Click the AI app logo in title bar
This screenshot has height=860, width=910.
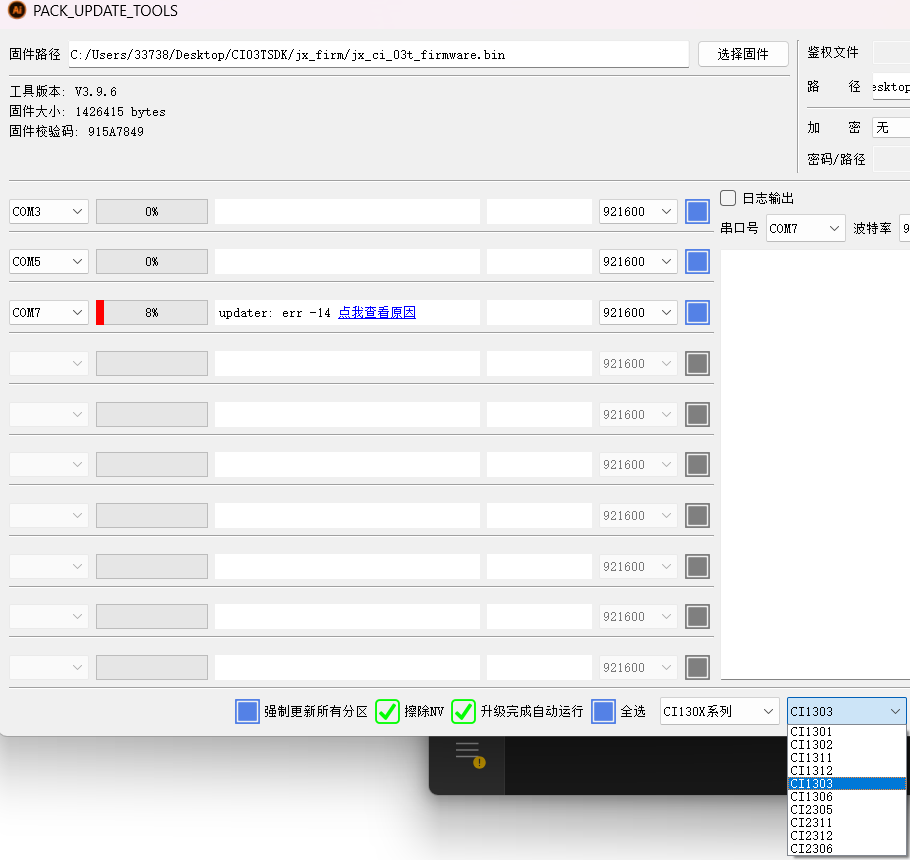click(15, 11)
